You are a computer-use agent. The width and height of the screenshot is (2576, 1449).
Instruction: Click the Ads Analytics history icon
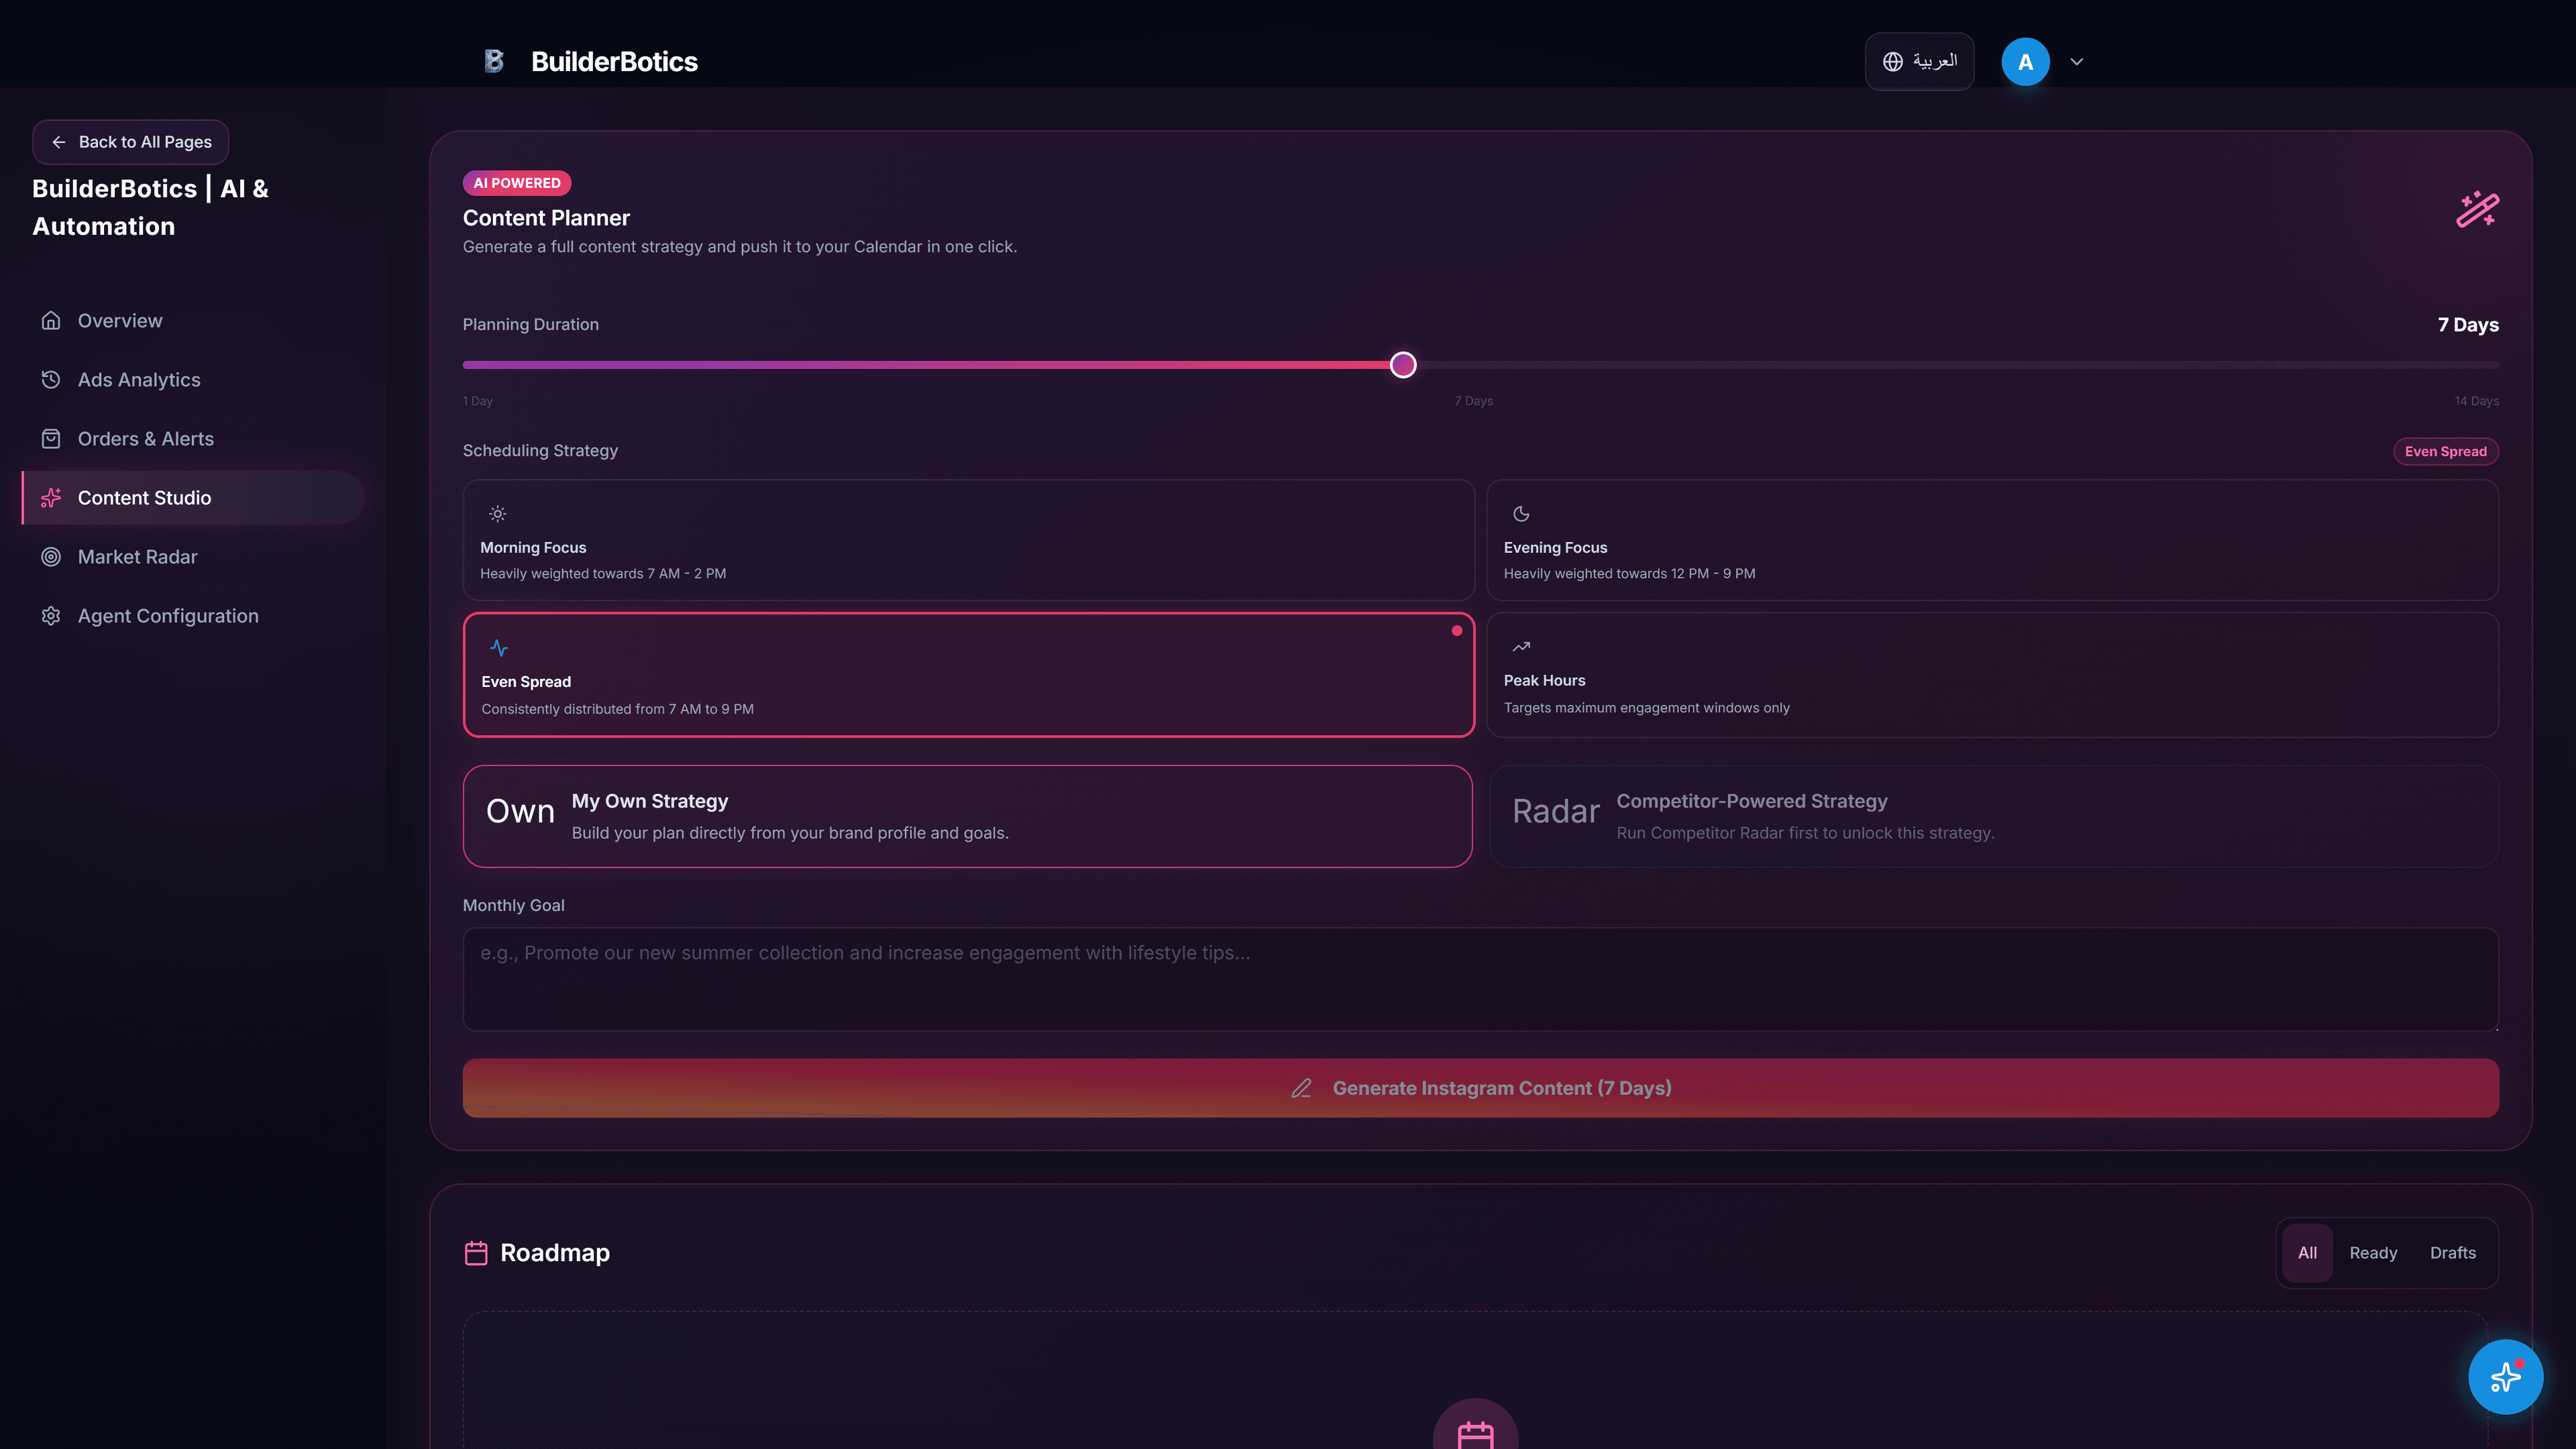pyautogui.click(x=51, y=379)
